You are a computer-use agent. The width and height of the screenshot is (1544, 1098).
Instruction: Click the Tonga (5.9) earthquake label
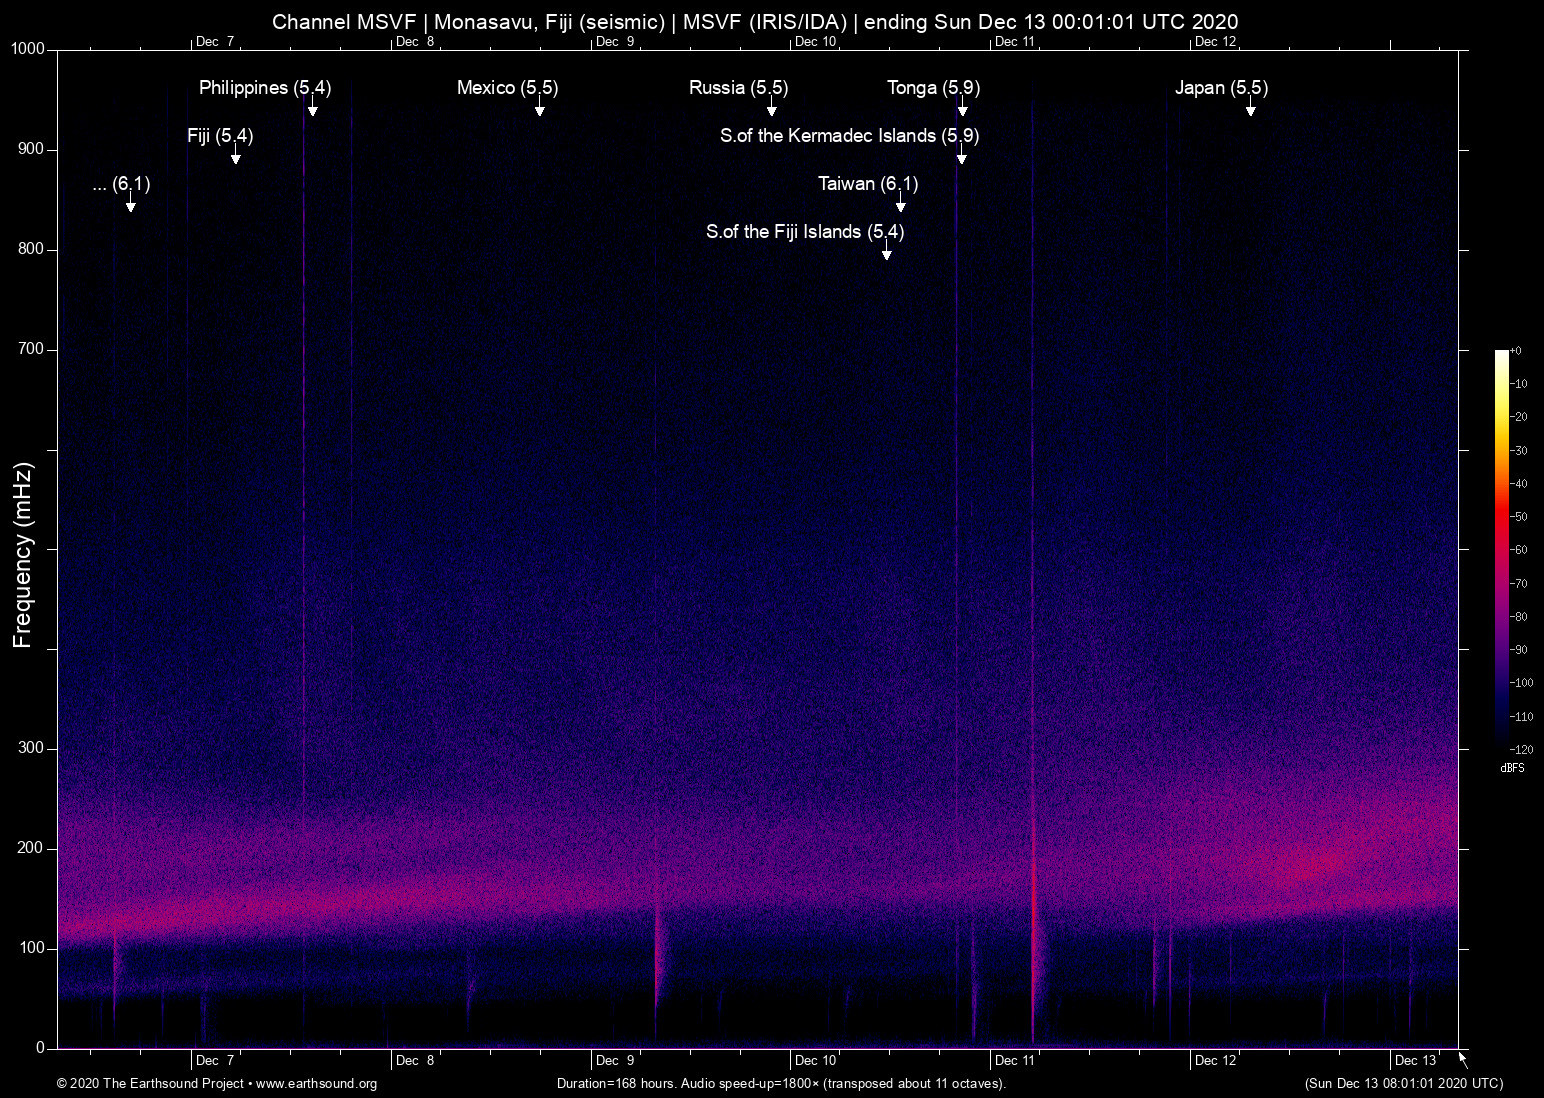933,88
